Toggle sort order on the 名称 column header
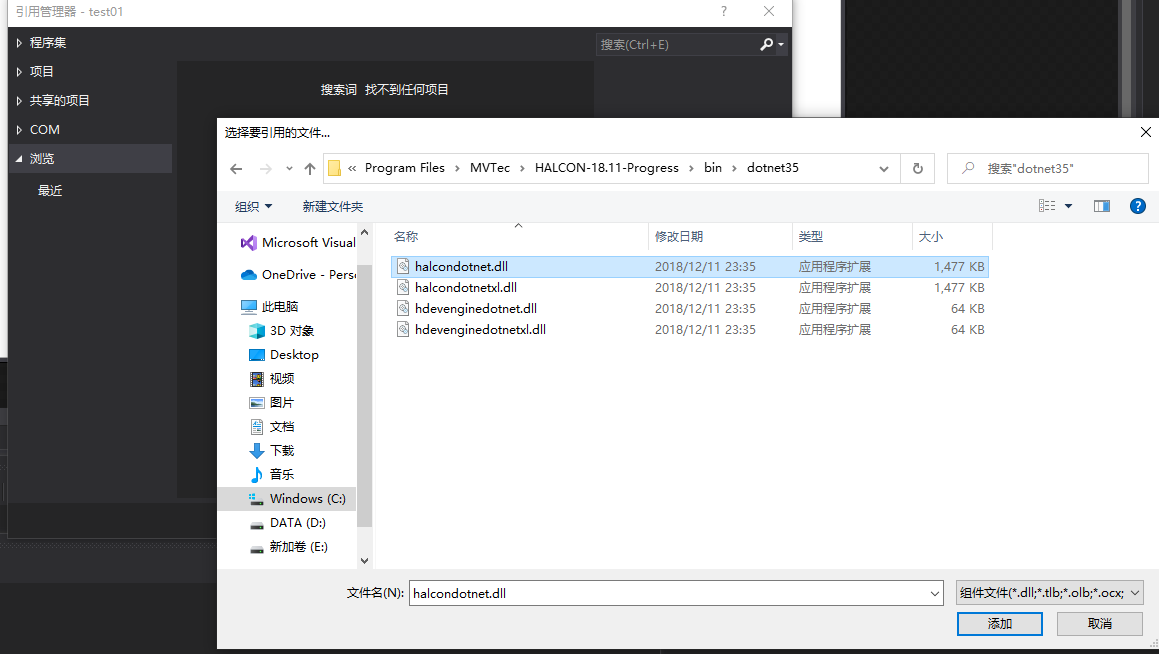The image size is (1159, 654). [405, 236]
